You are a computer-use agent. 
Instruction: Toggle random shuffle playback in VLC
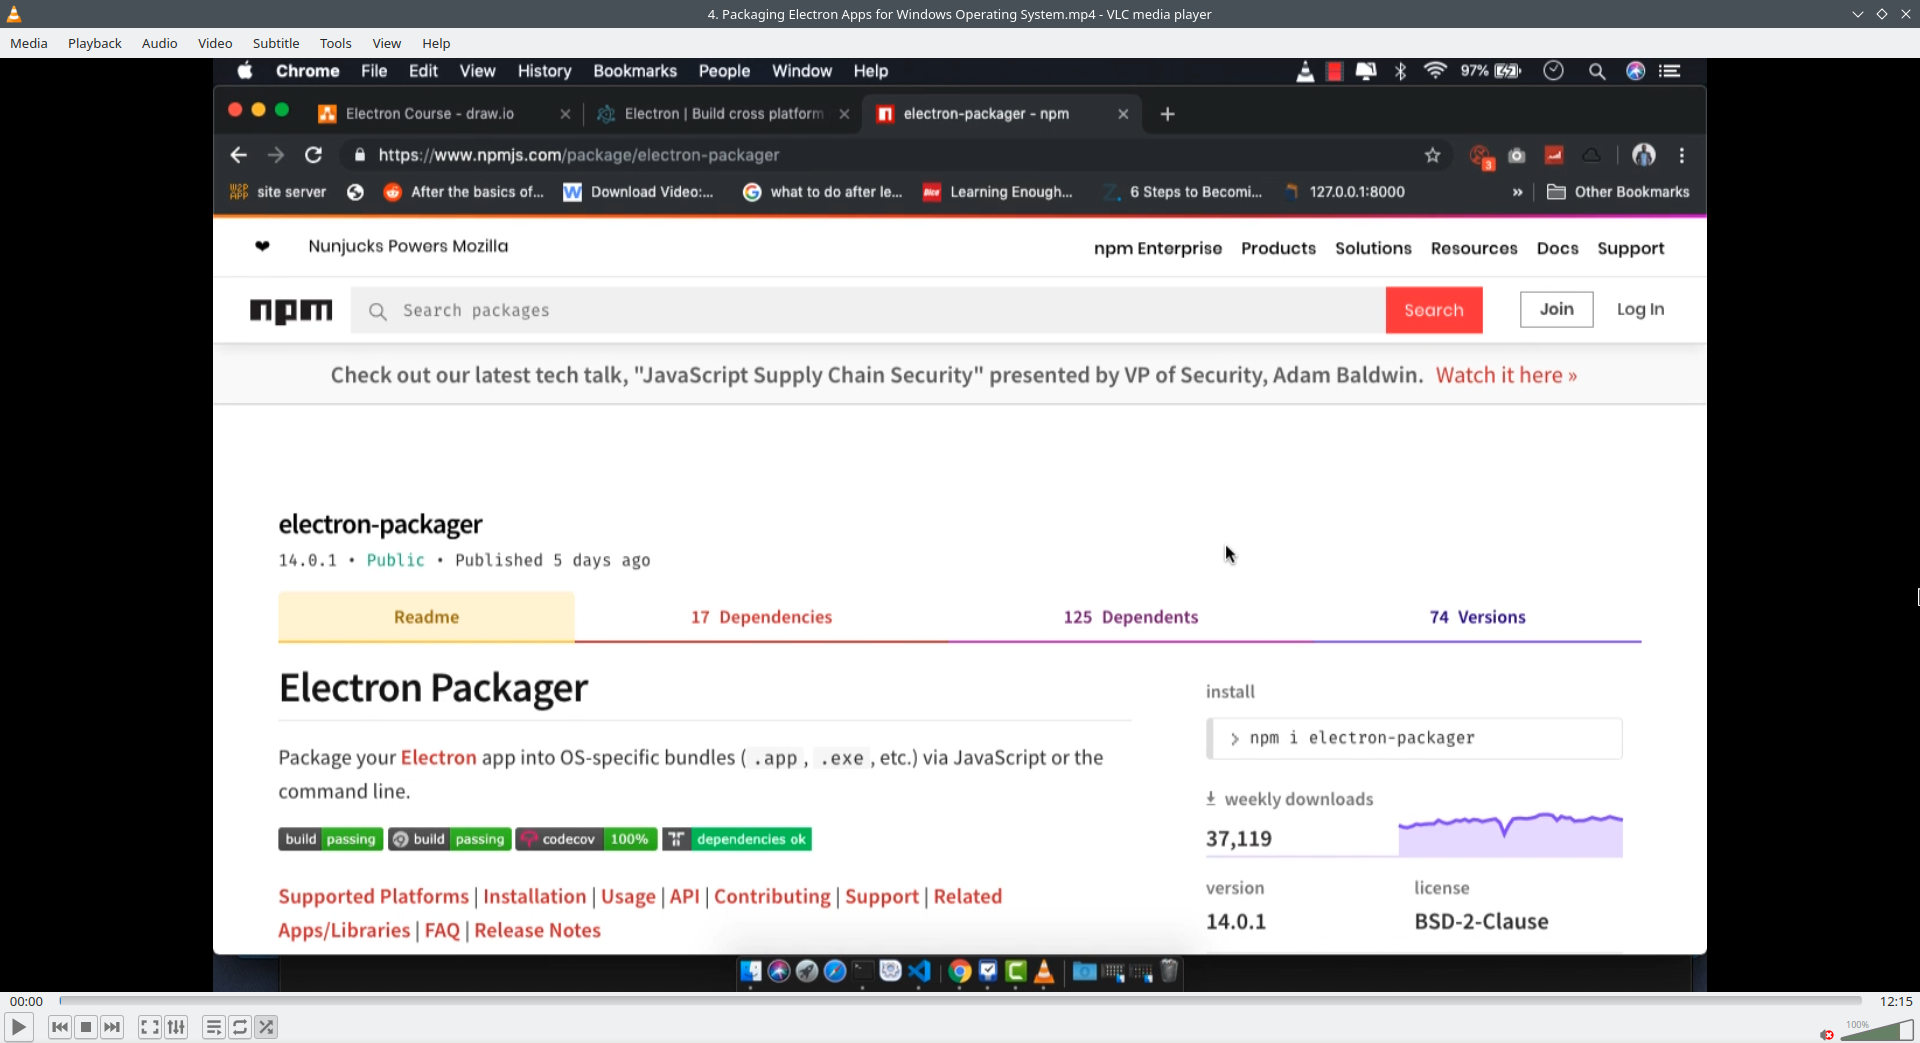coord(266,1027)
